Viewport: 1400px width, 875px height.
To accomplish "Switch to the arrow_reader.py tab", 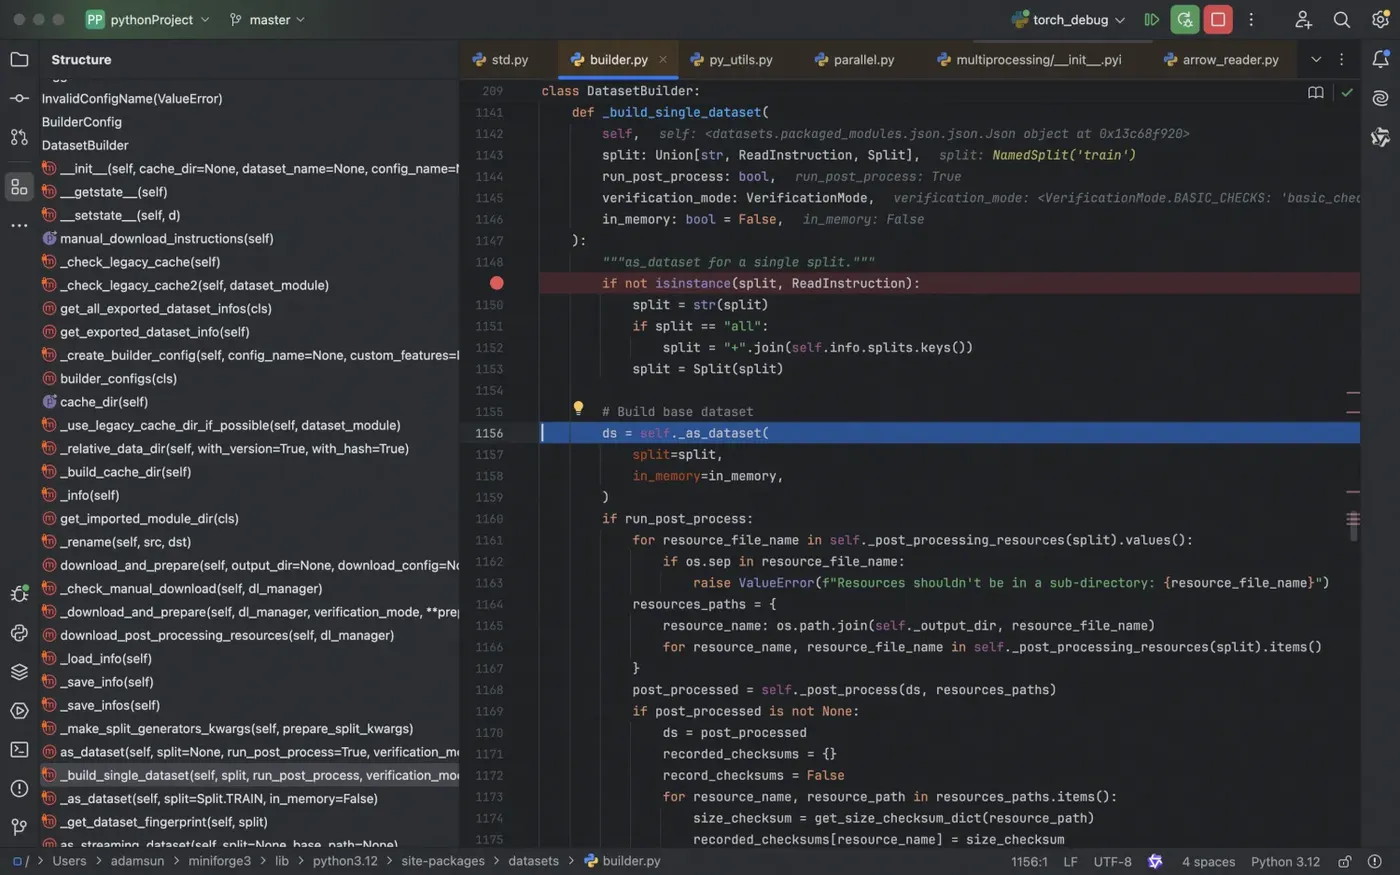I will (1221, 60).
